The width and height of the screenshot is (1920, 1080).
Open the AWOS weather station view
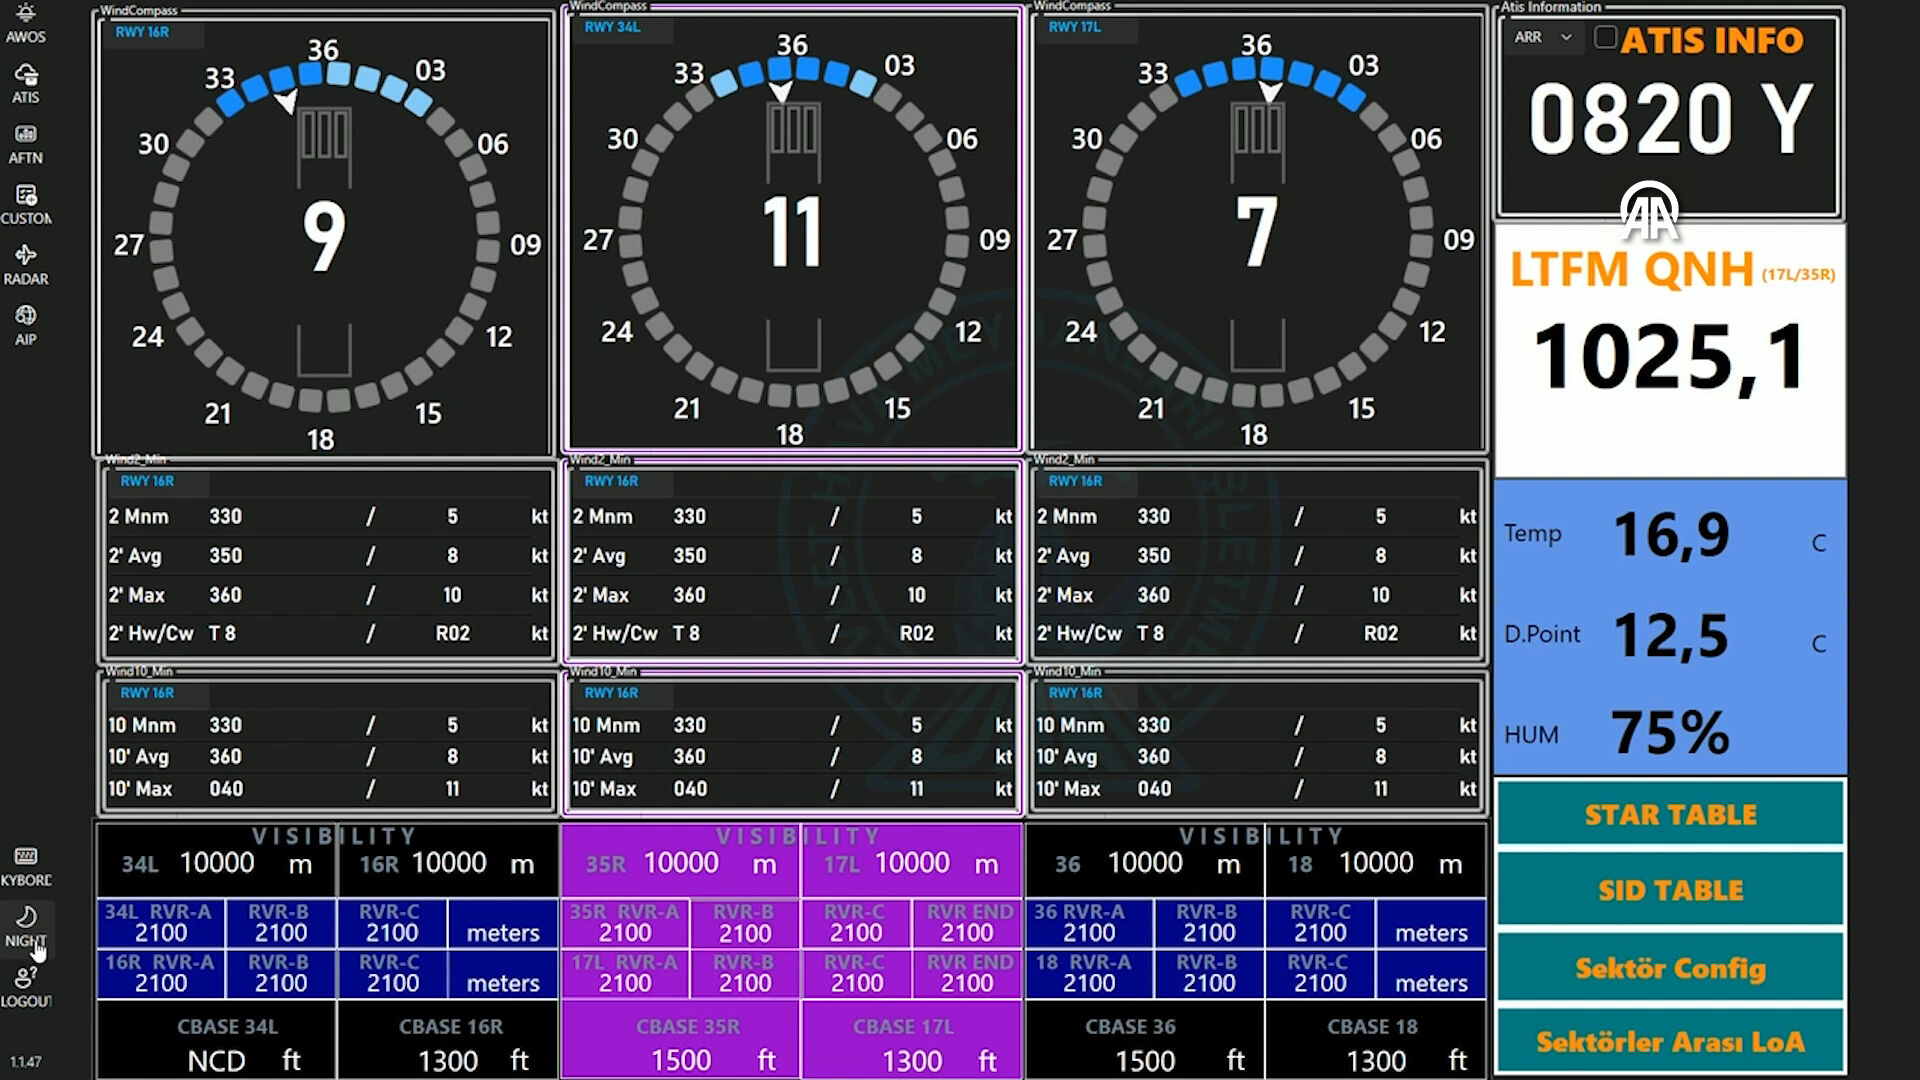[26, 23]
